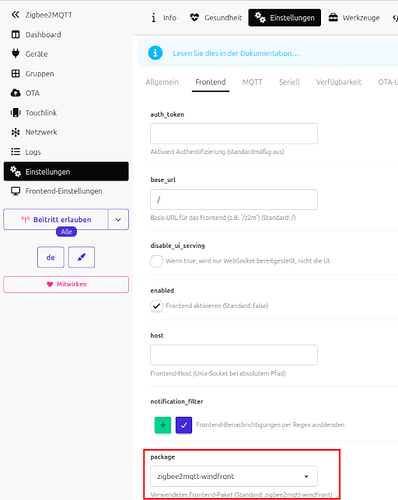Expand Beitritt erlauben dropdown arrow
Screen dimensions: 398x500
point(118,219)
